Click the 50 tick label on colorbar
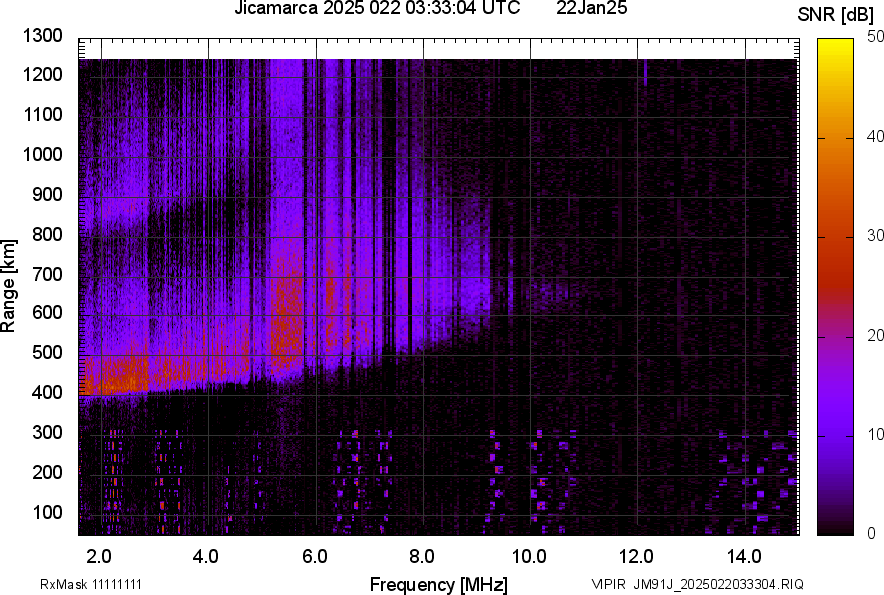 (x=874, y=37)
